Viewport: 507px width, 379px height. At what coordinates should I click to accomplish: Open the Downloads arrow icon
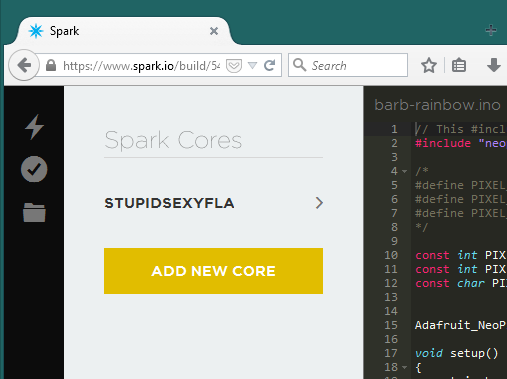pyautogui.click(x=494, y=65)
